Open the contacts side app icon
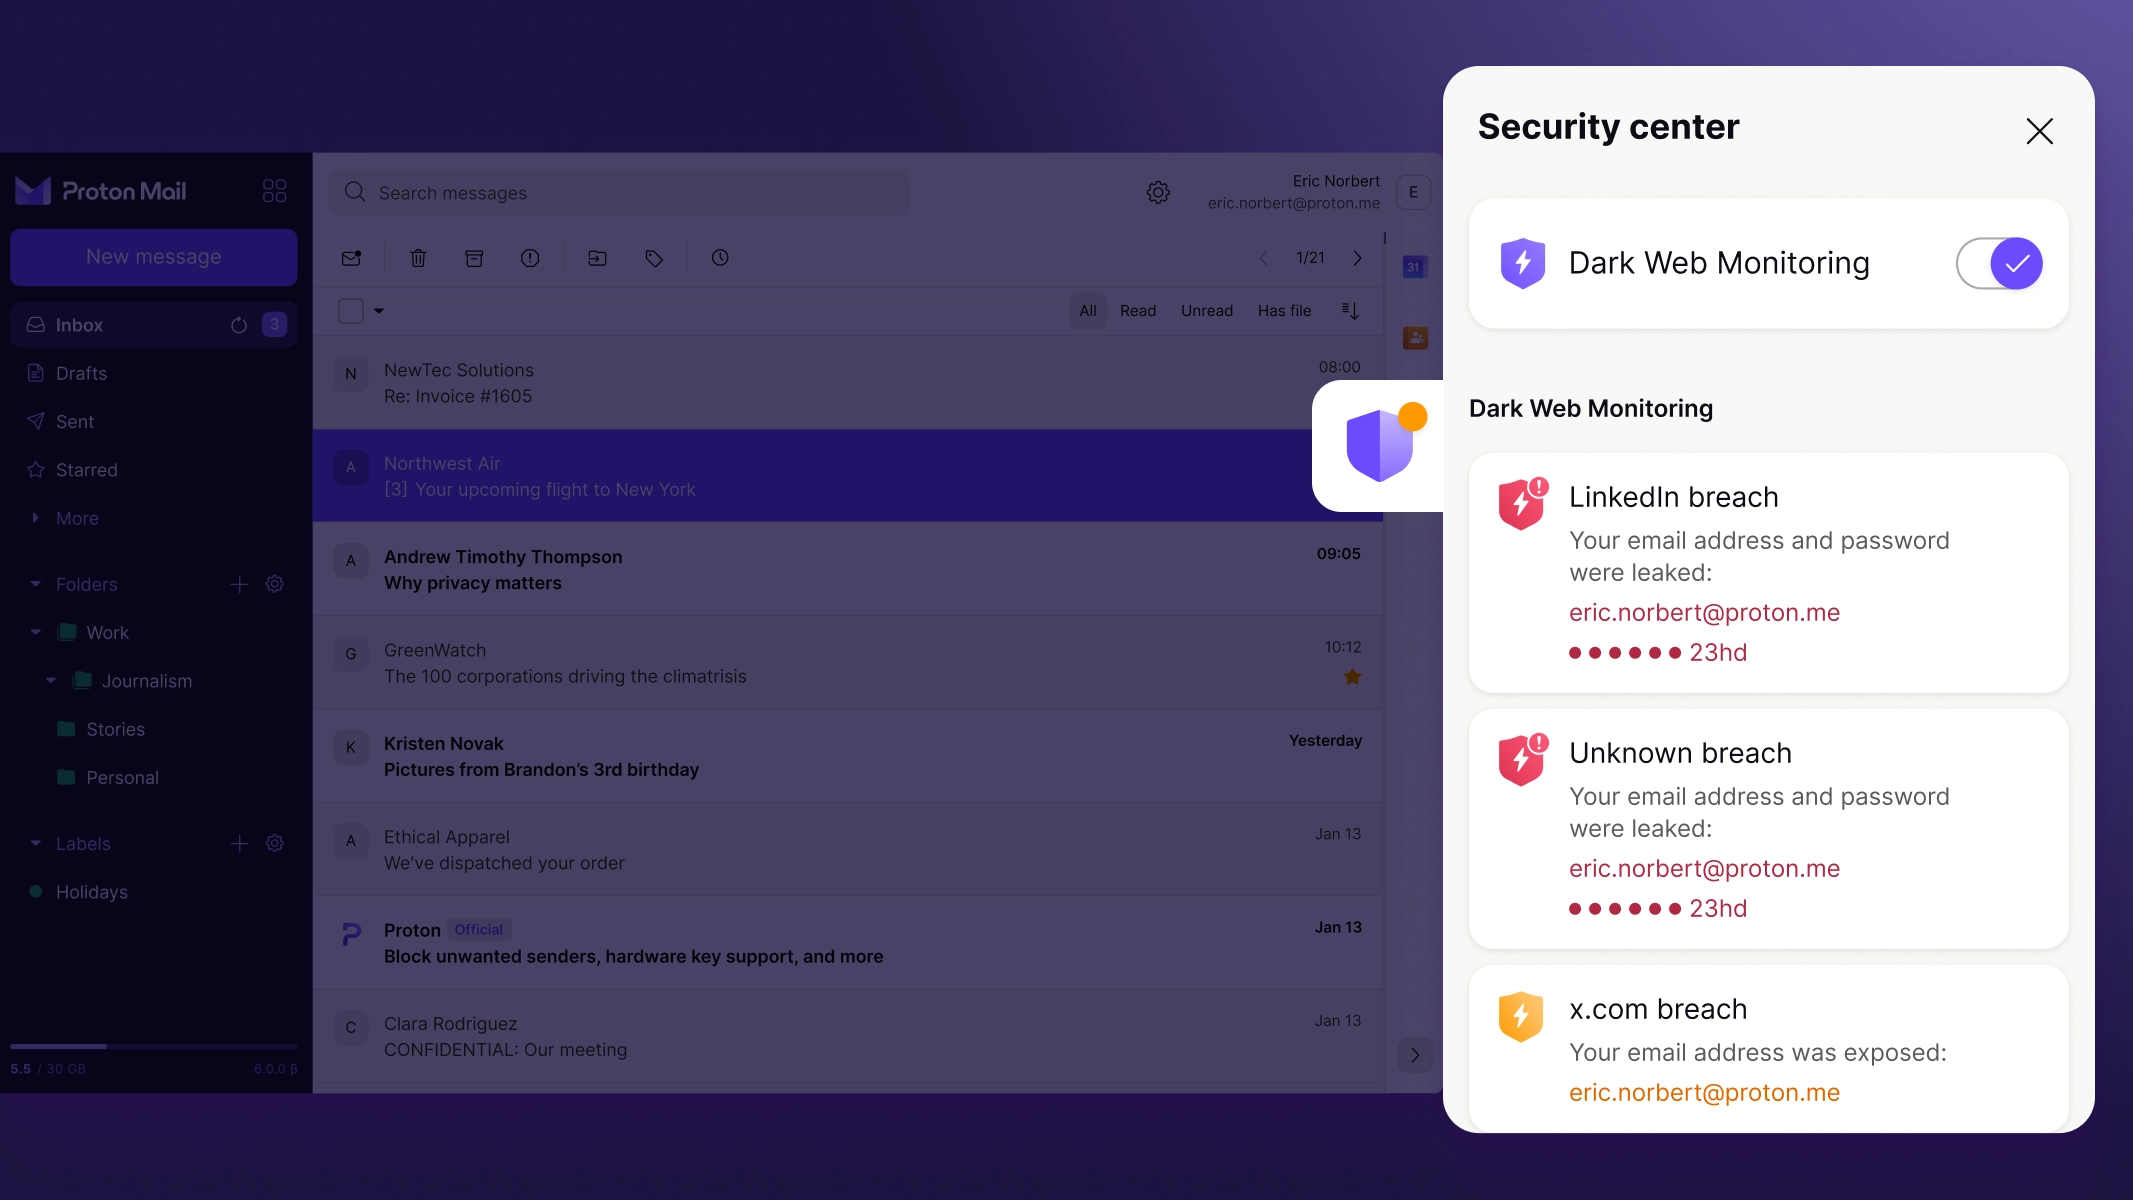 (1415, 338)
